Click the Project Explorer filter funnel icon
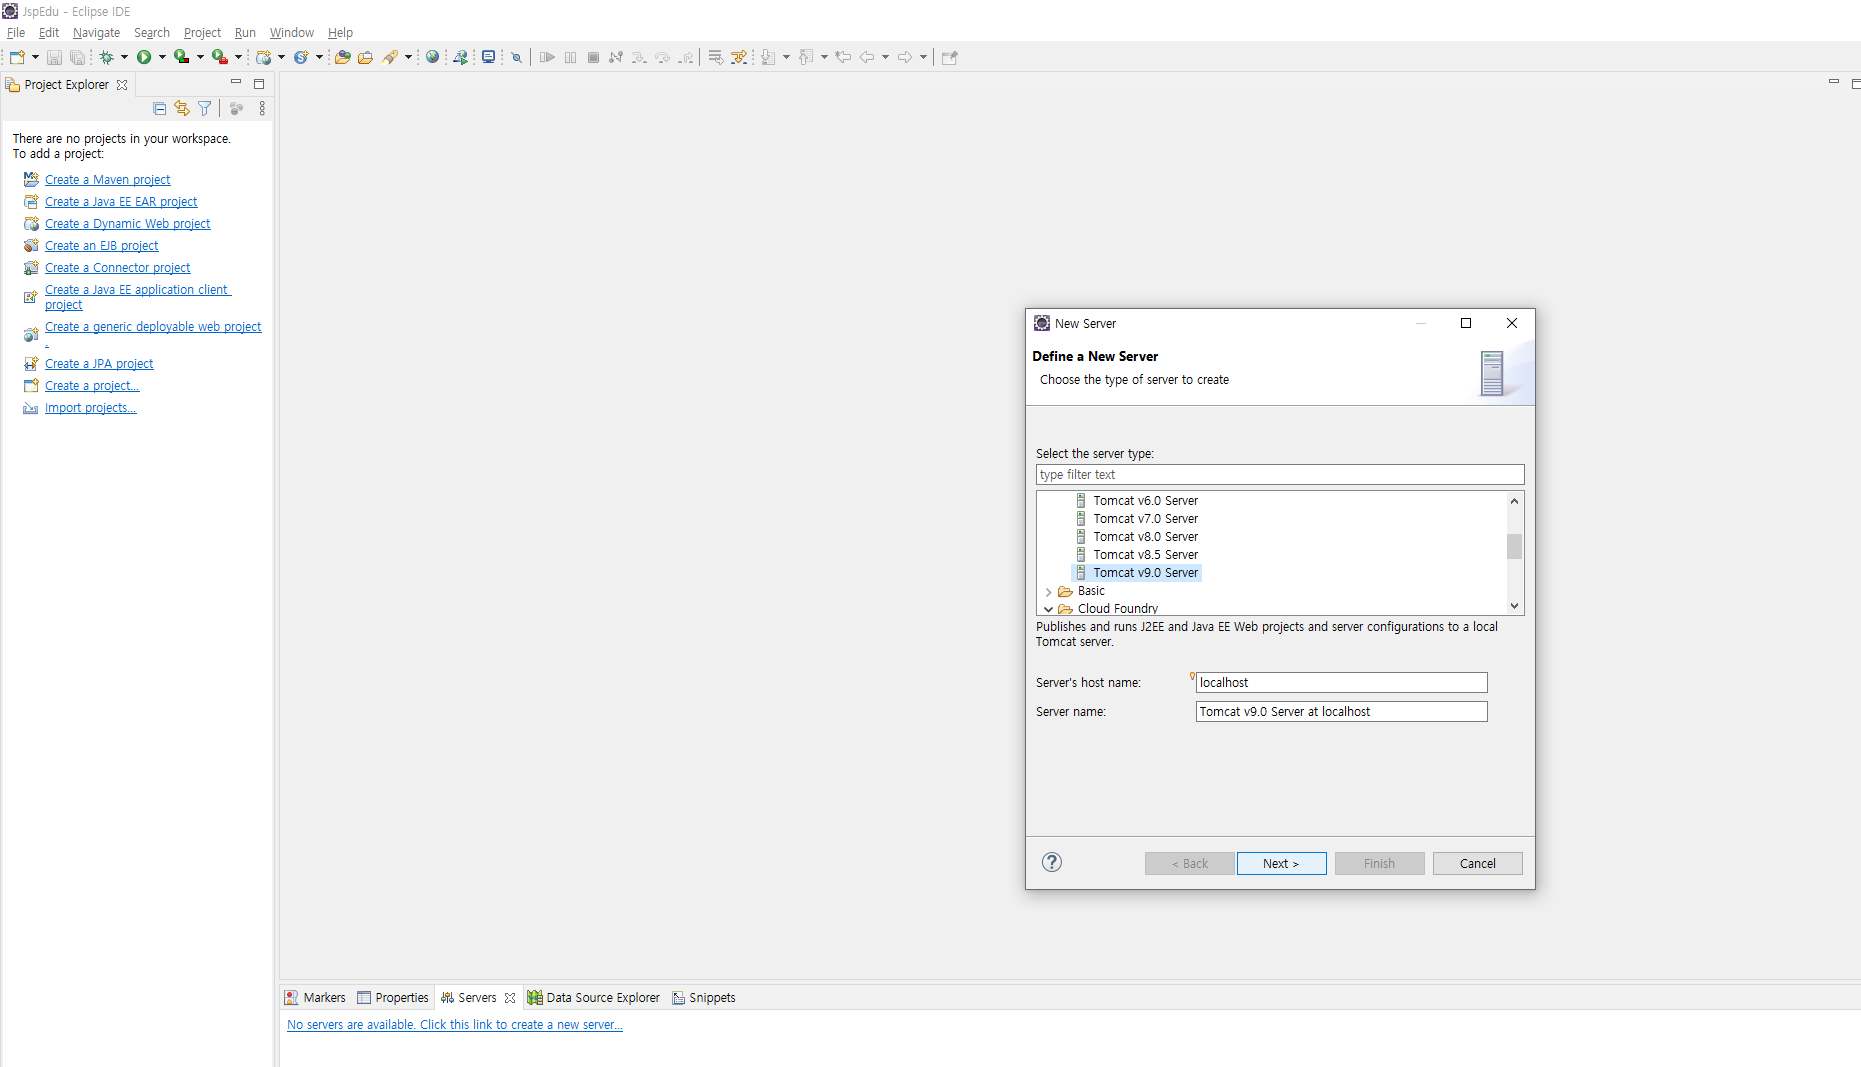The height and width of the screenshot is (1067, 1861). point(205,108)
